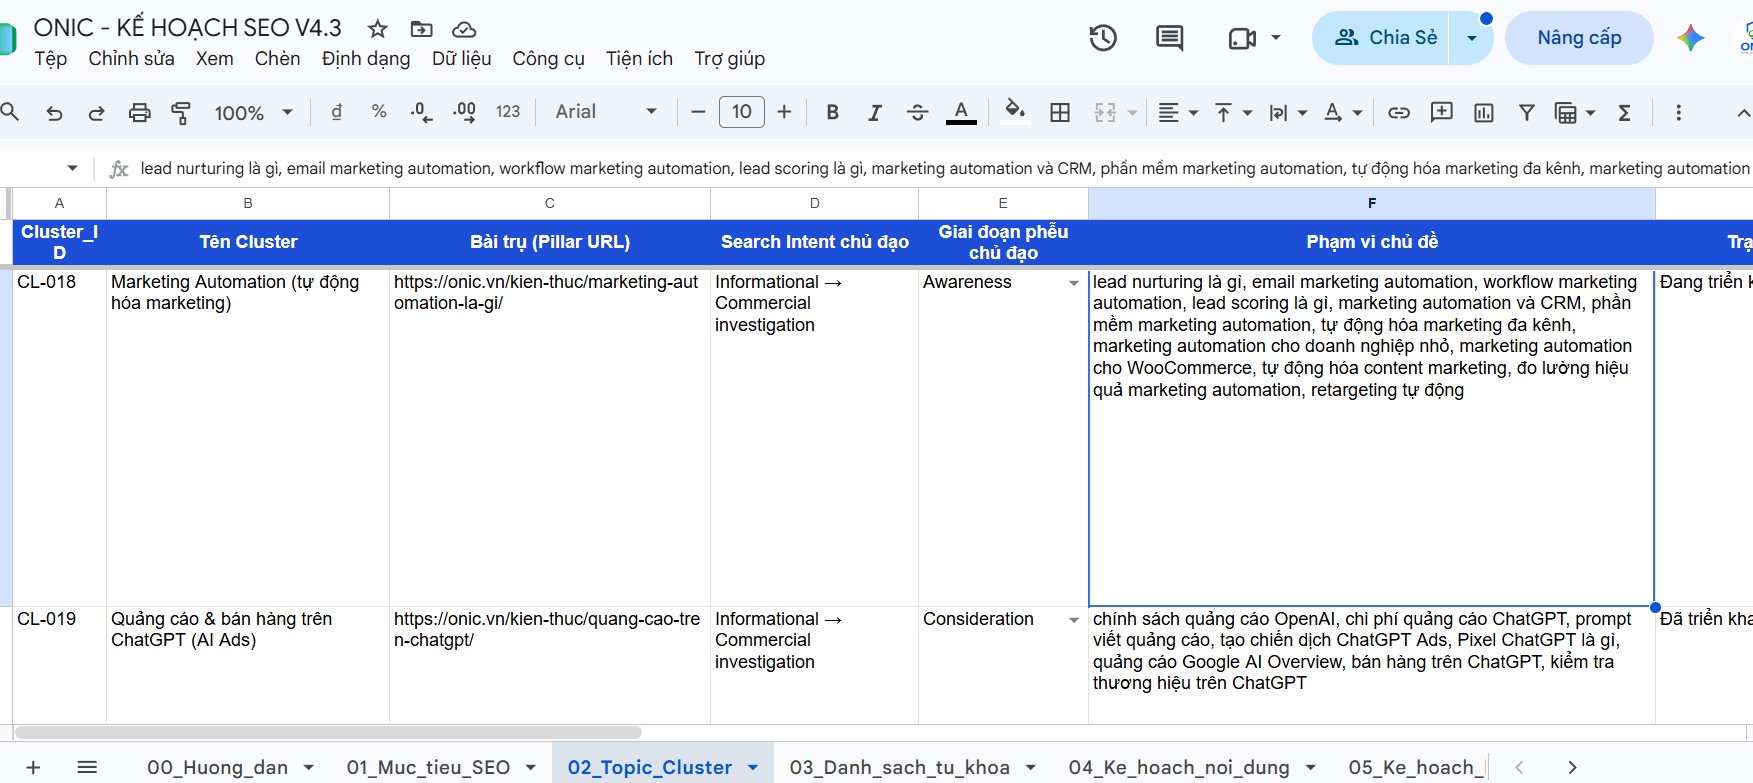Click the Chia Sẻ share button

coord(1386,38)
